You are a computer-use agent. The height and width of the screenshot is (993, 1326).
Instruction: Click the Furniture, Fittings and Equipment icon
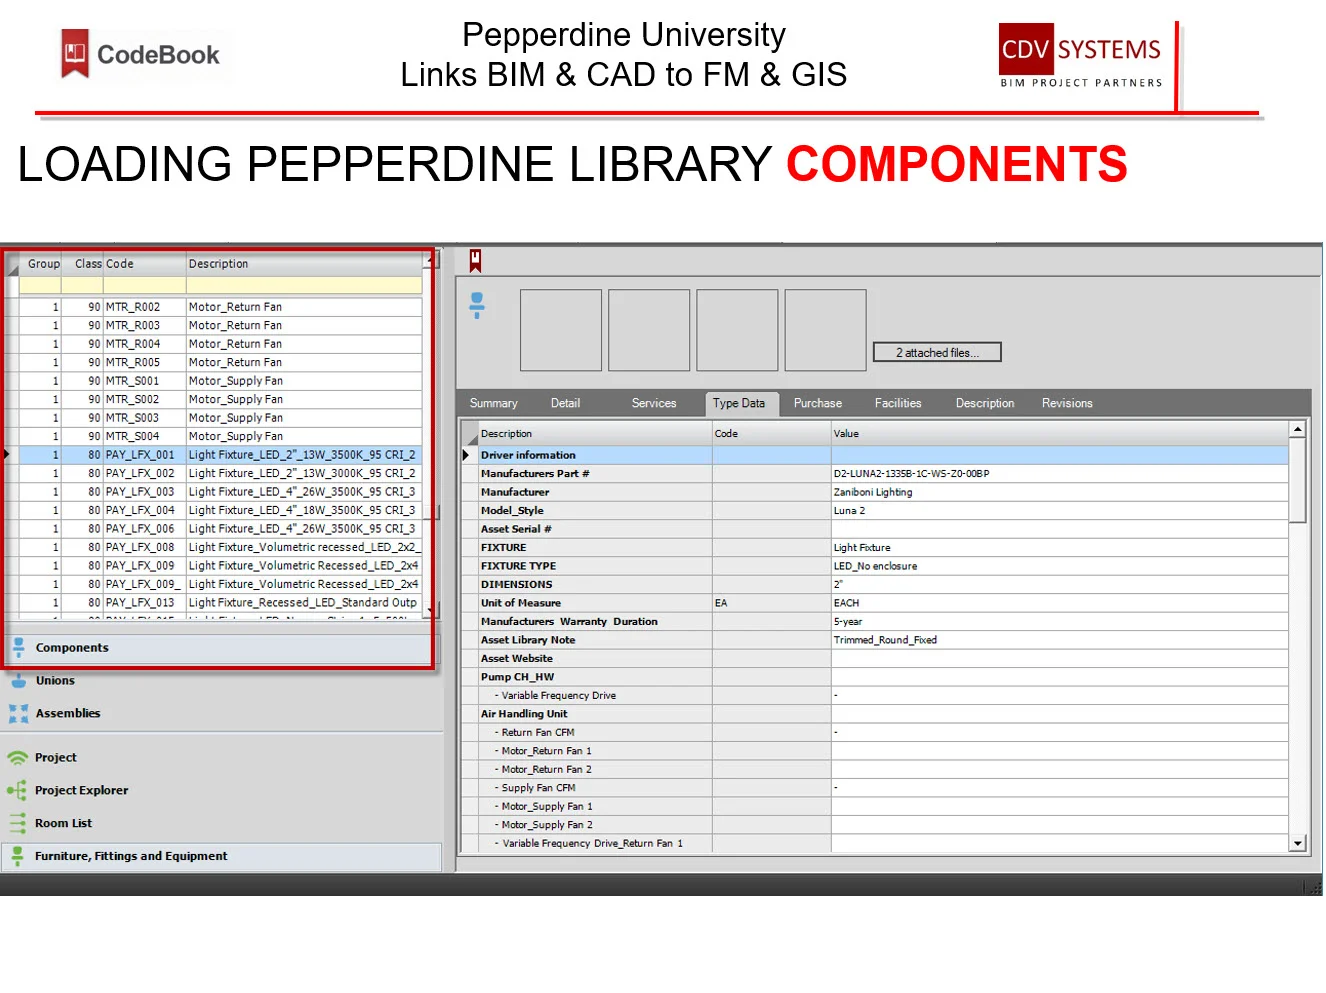[17, 856]
